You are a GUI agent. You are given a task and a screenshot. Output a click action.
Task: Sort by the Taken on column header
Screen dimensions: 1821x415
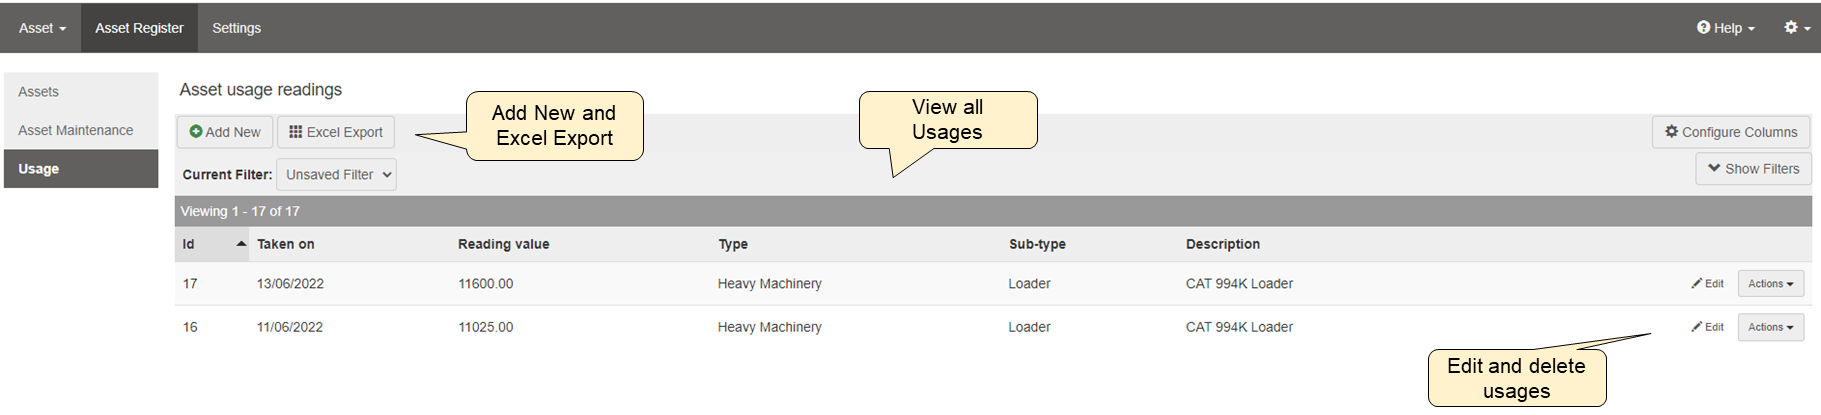286,244
